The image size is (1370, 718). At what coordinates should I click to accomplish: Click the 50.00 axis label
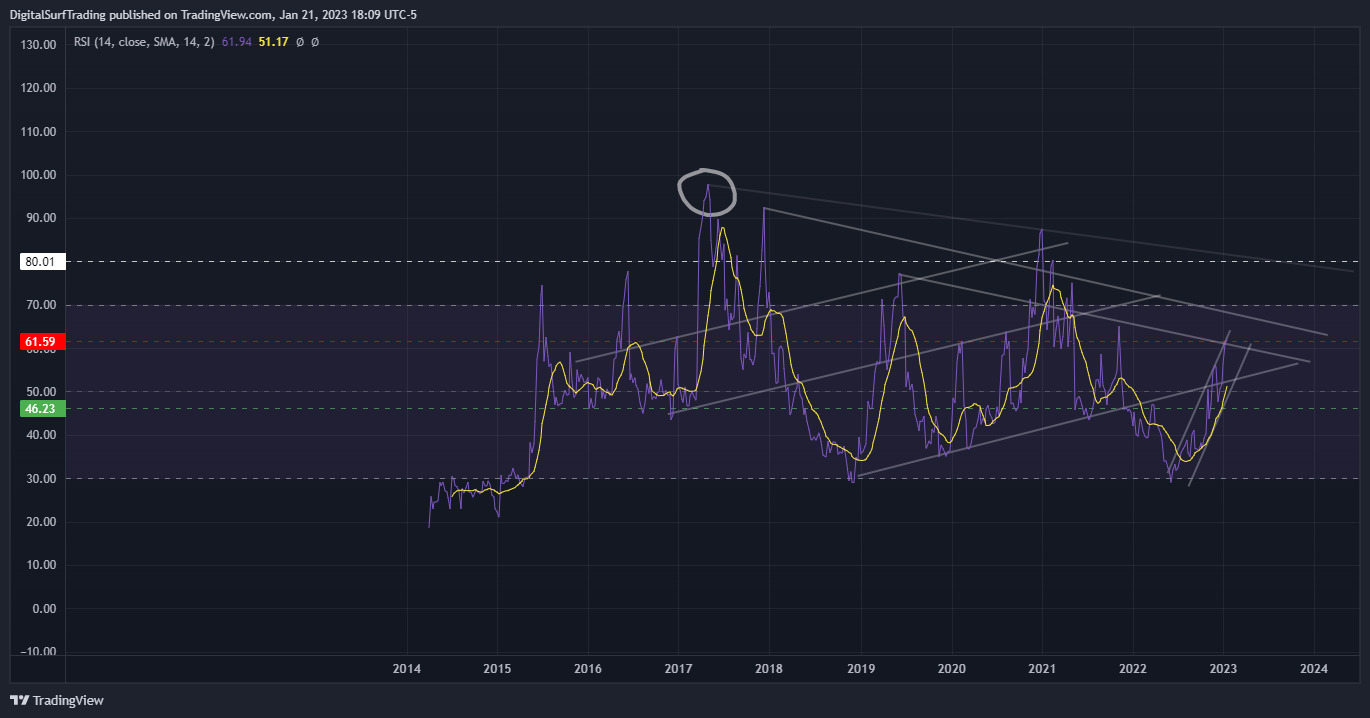(40, 392)
